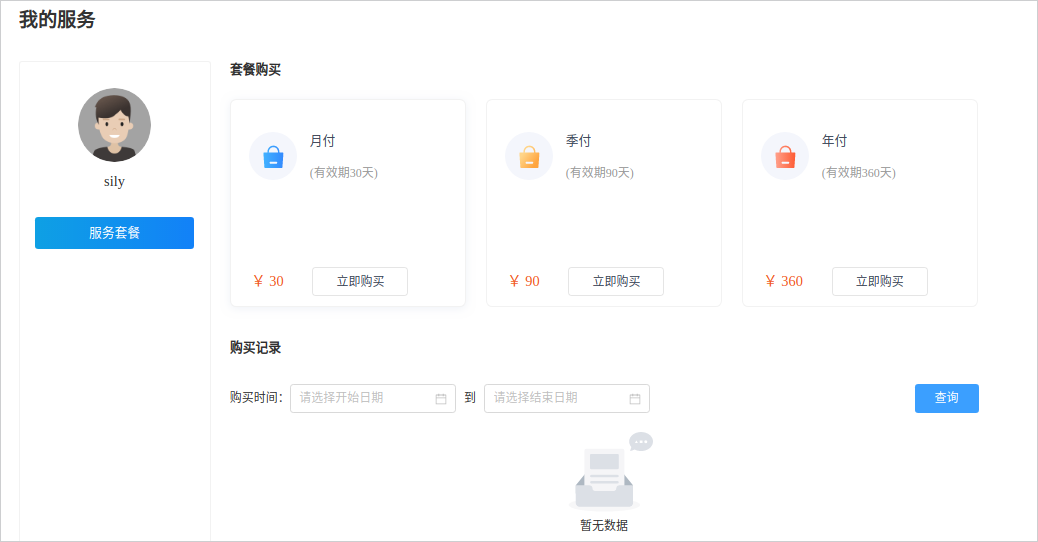Click the ¥ 360 price label
The height and width of the screenshot is (542, 1038).
pyautogui.click(x=784, y=281)
